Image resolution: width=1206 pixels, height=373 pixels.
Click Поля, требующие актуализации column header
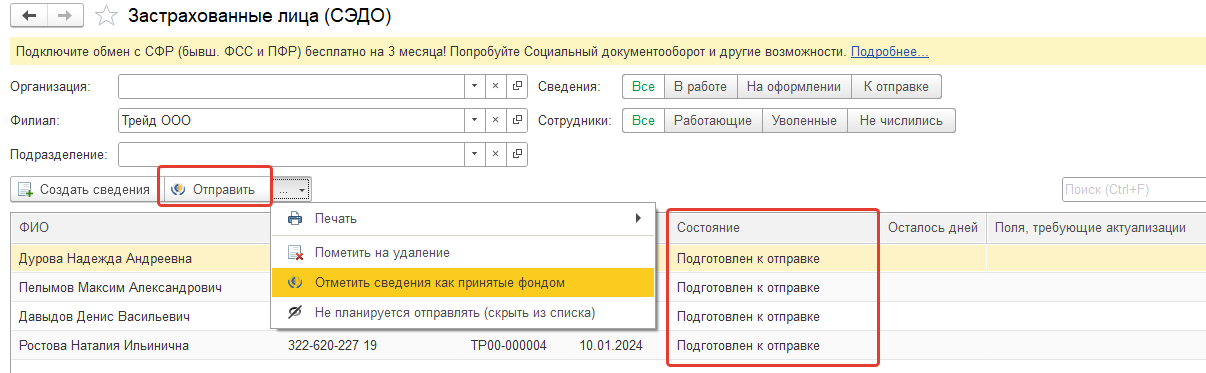(x=1096, y=228)
